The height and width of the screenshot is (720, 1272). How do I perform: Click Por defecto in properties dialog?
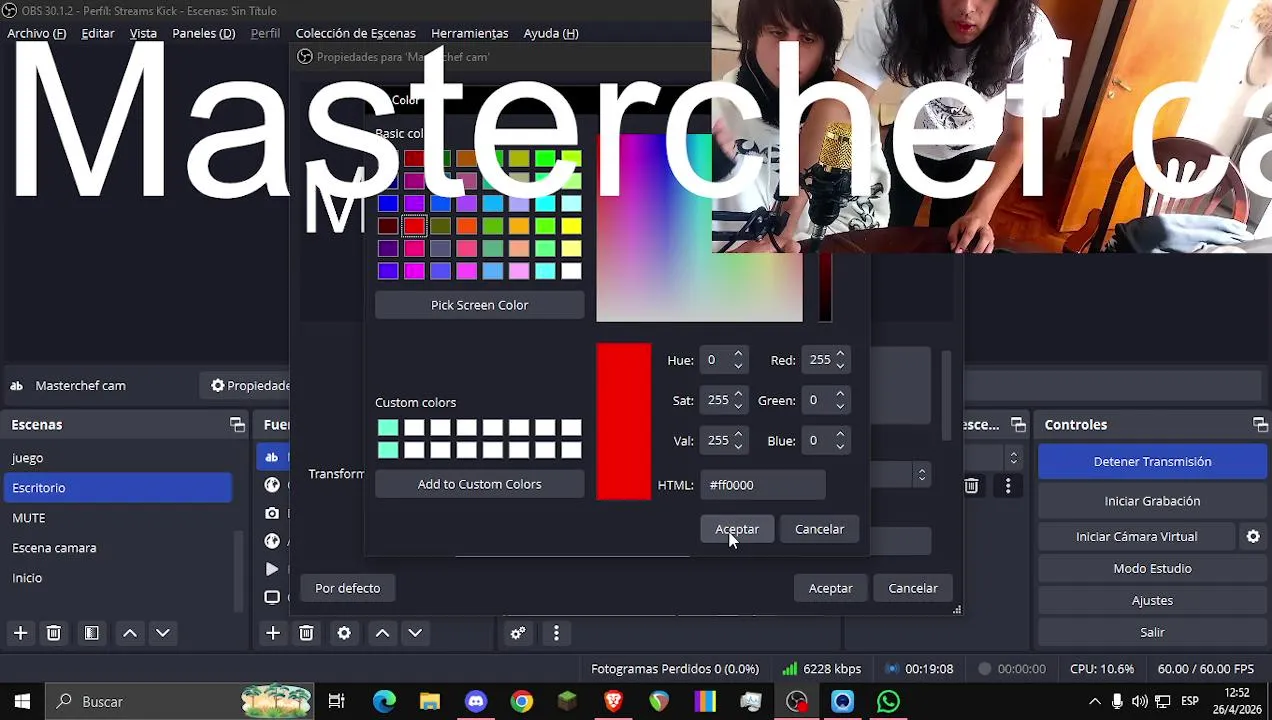click(x=347, y=588)
